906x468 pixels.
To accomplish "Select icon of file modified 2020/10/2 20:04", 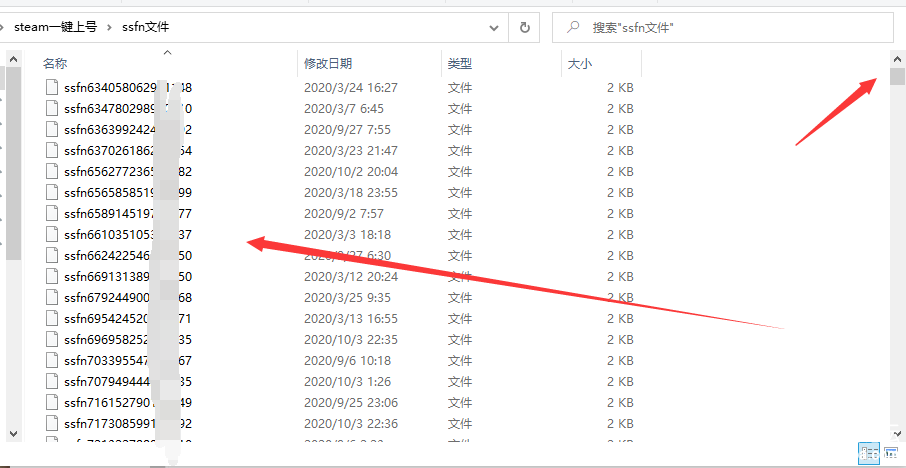I will 52,171.
